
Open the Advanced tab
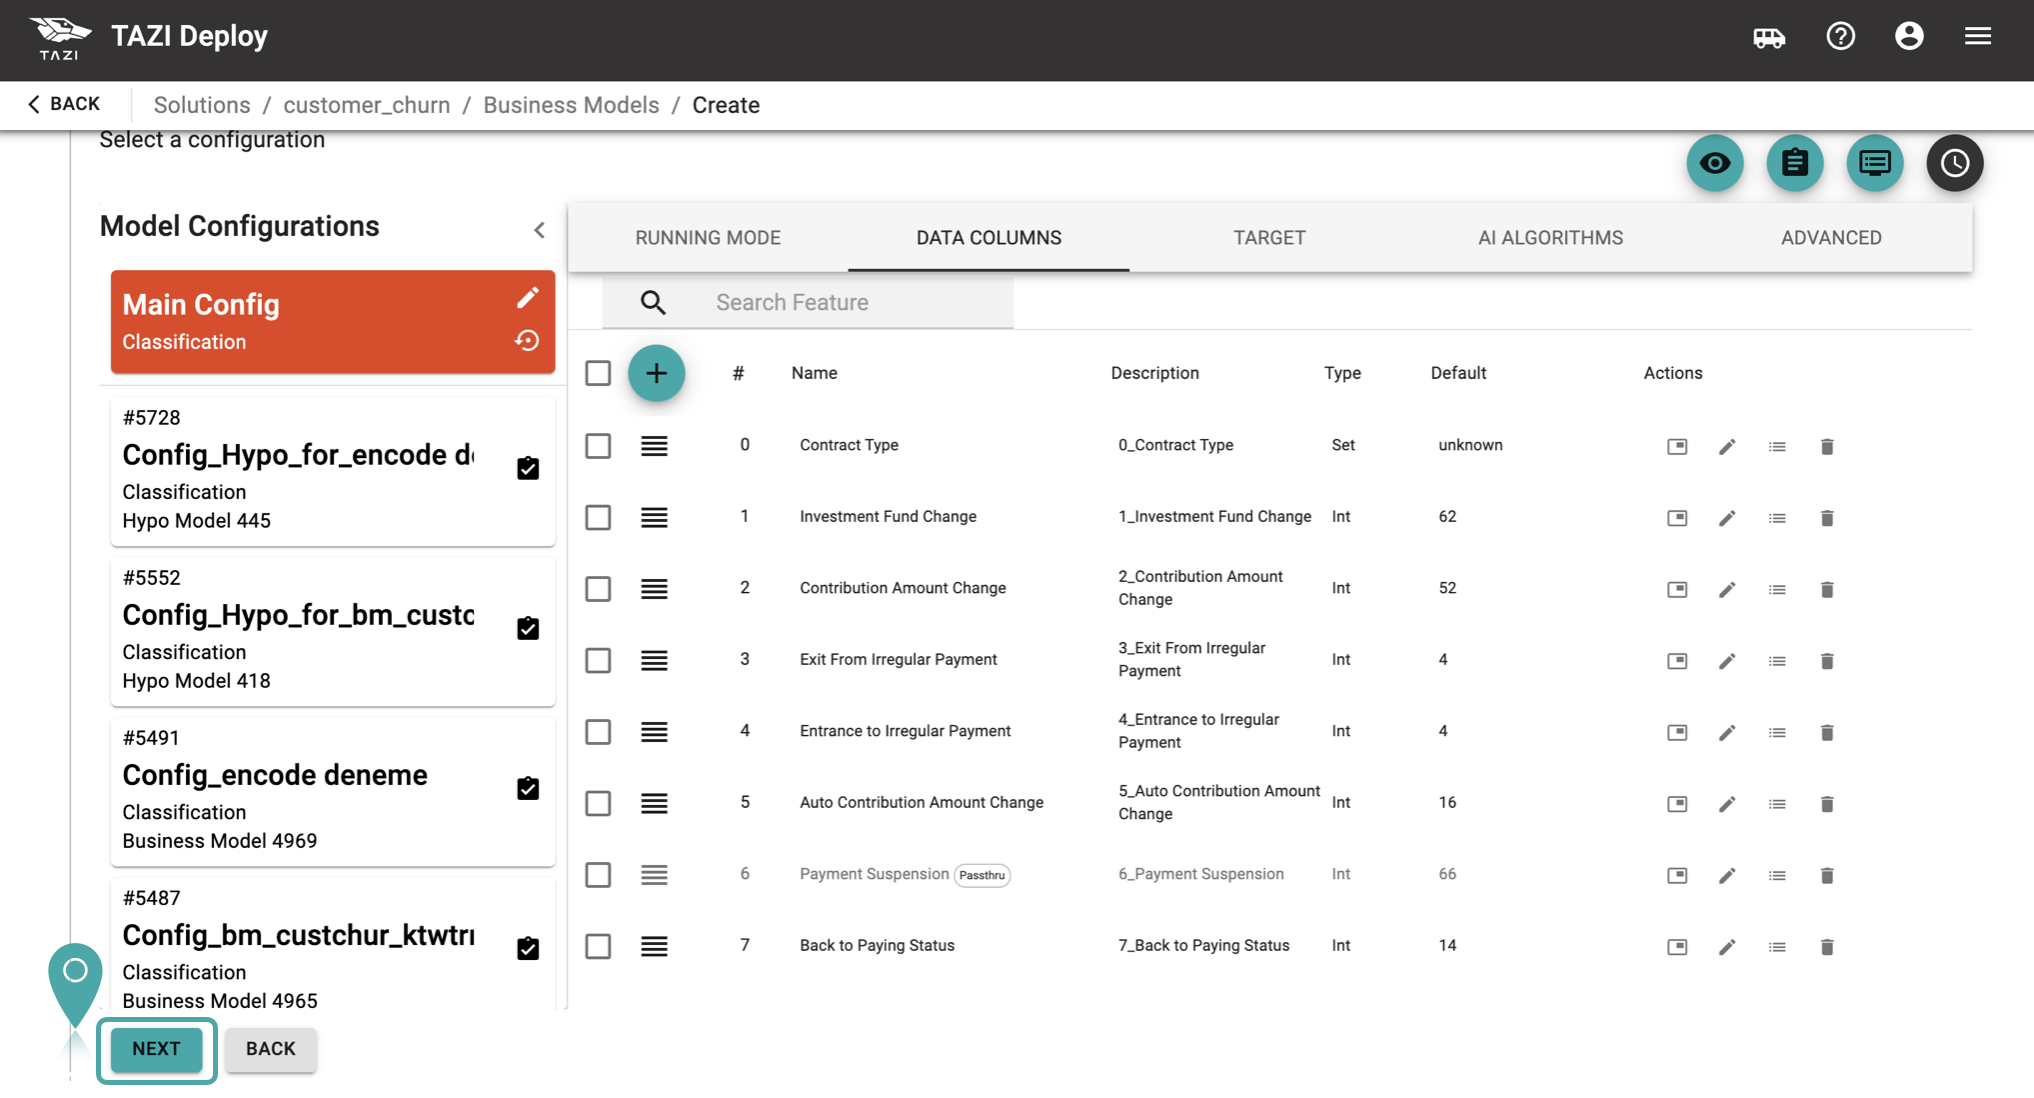[1831, 238]
